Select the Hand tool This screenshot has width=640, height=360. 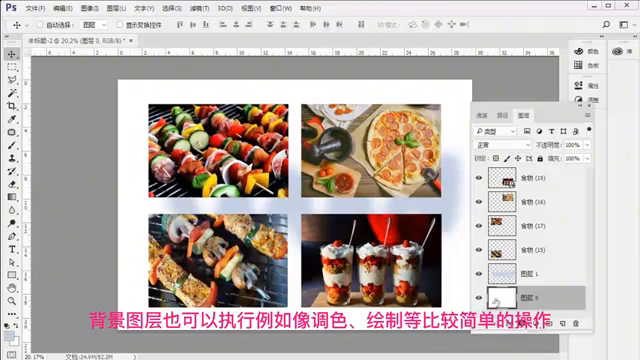tap(11, 288)
